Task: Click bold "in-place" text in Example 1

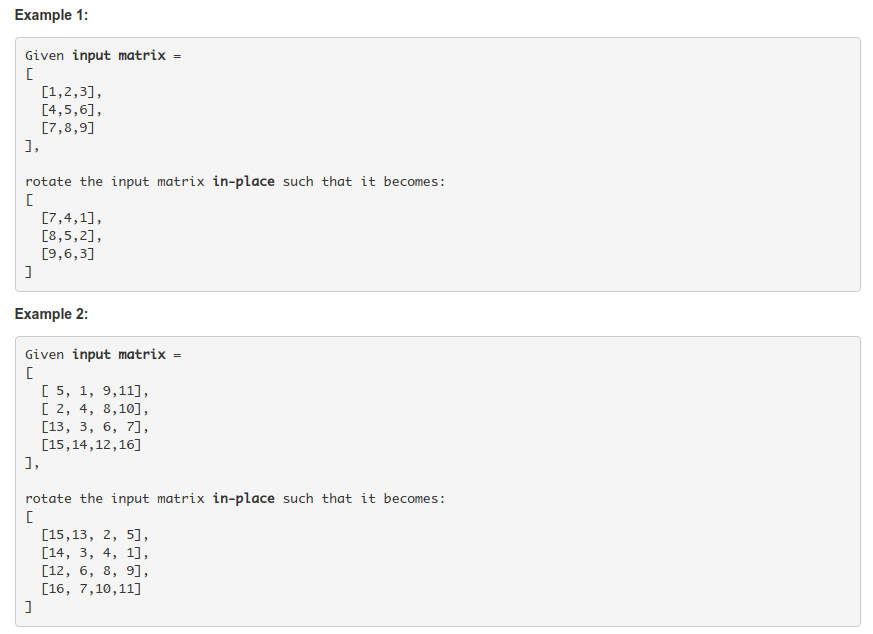Action: coord(243,182)
